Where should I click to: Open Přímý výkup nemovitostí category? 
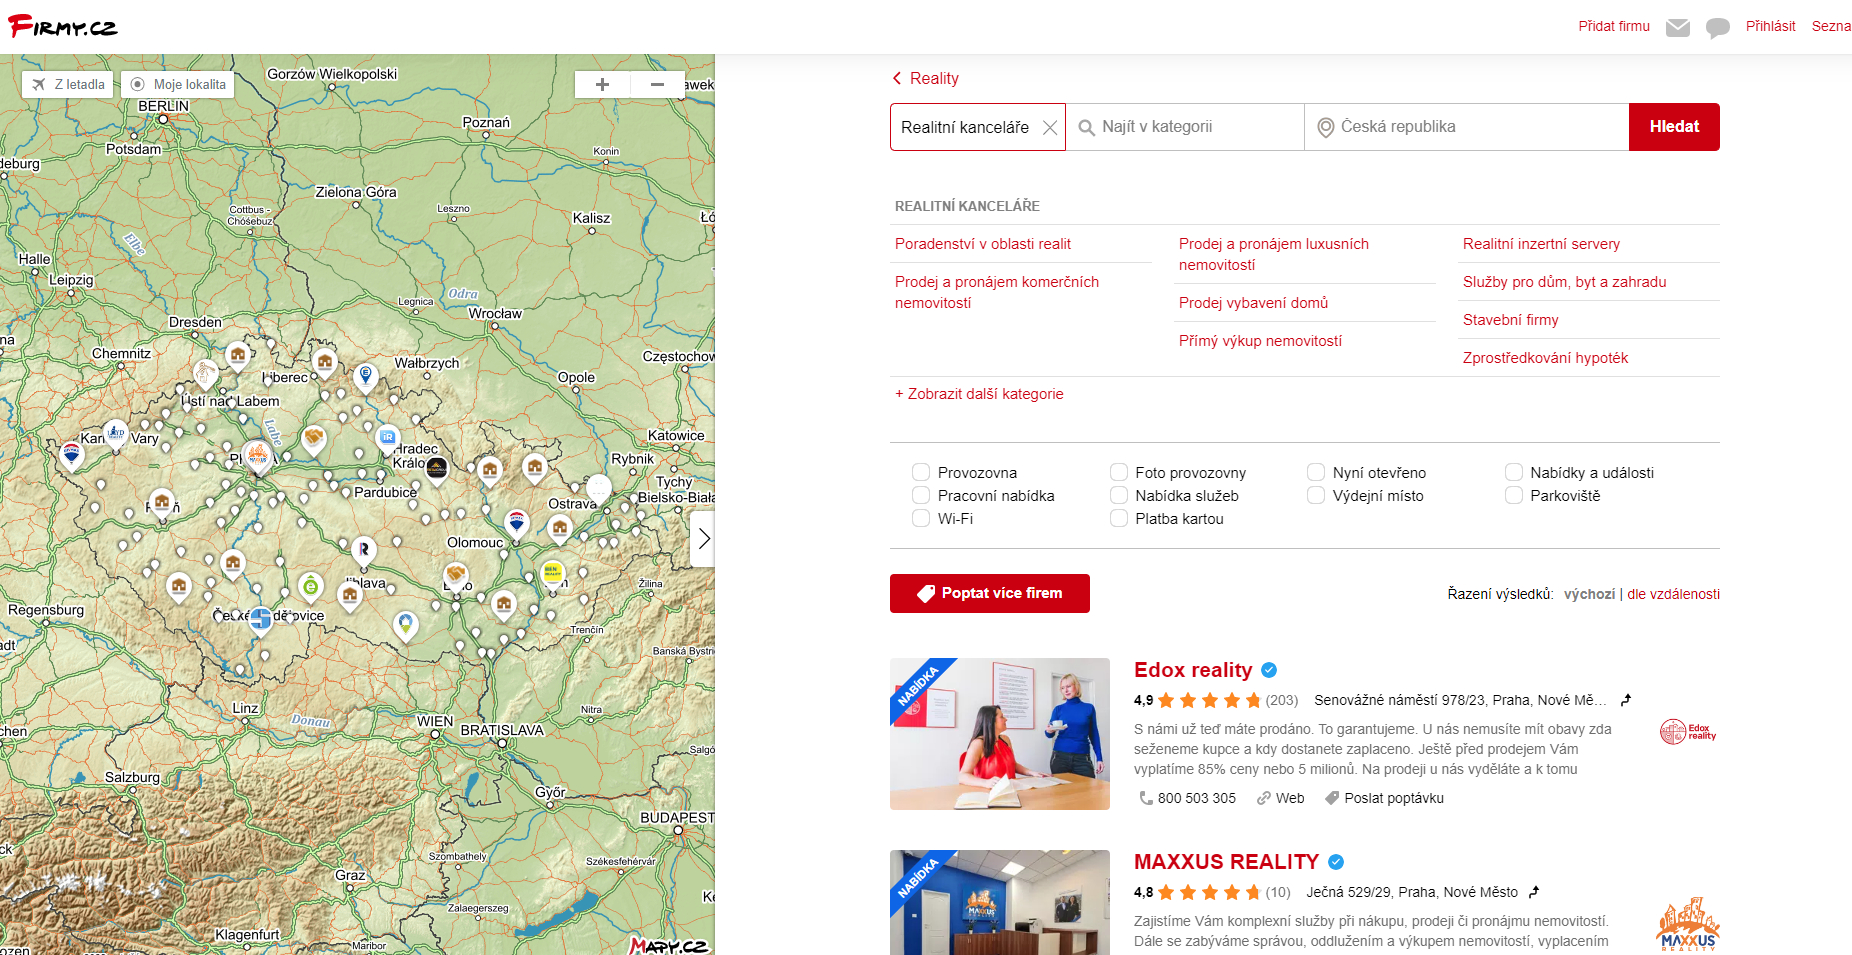tap(1260, 341)
